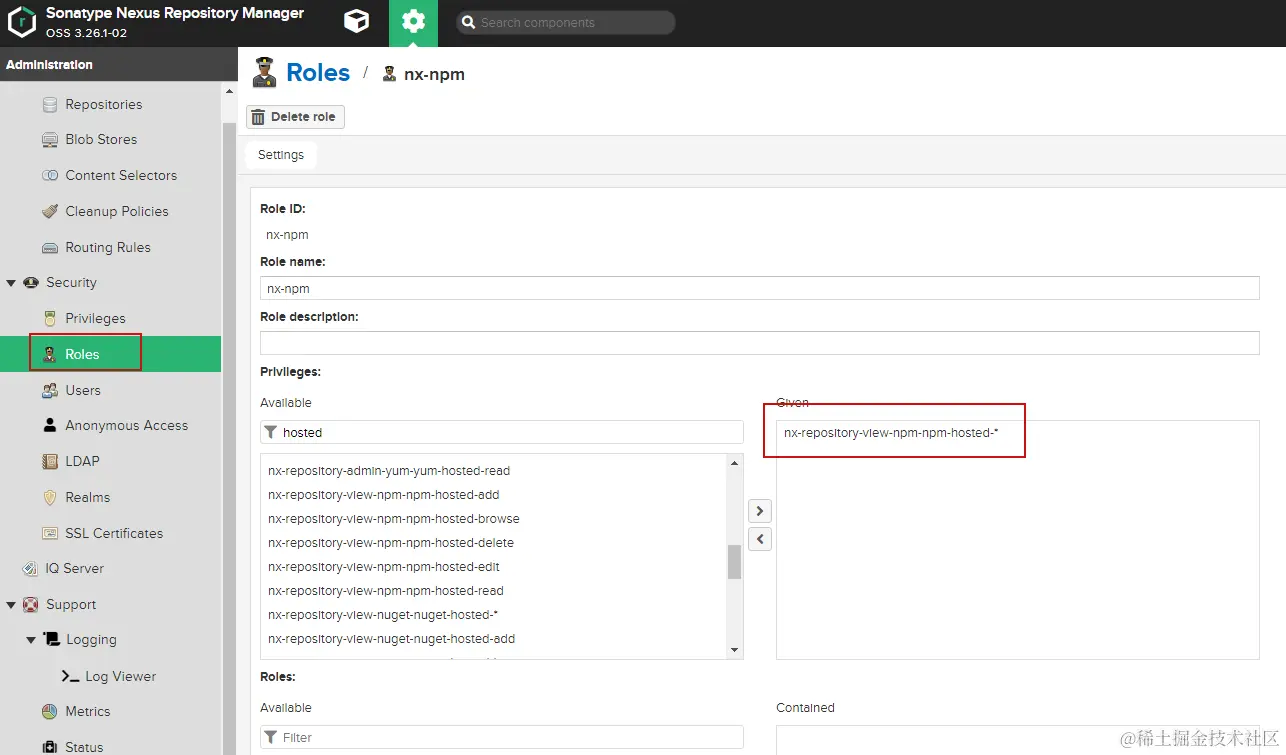Click the Role description input field

pos(760,343)
